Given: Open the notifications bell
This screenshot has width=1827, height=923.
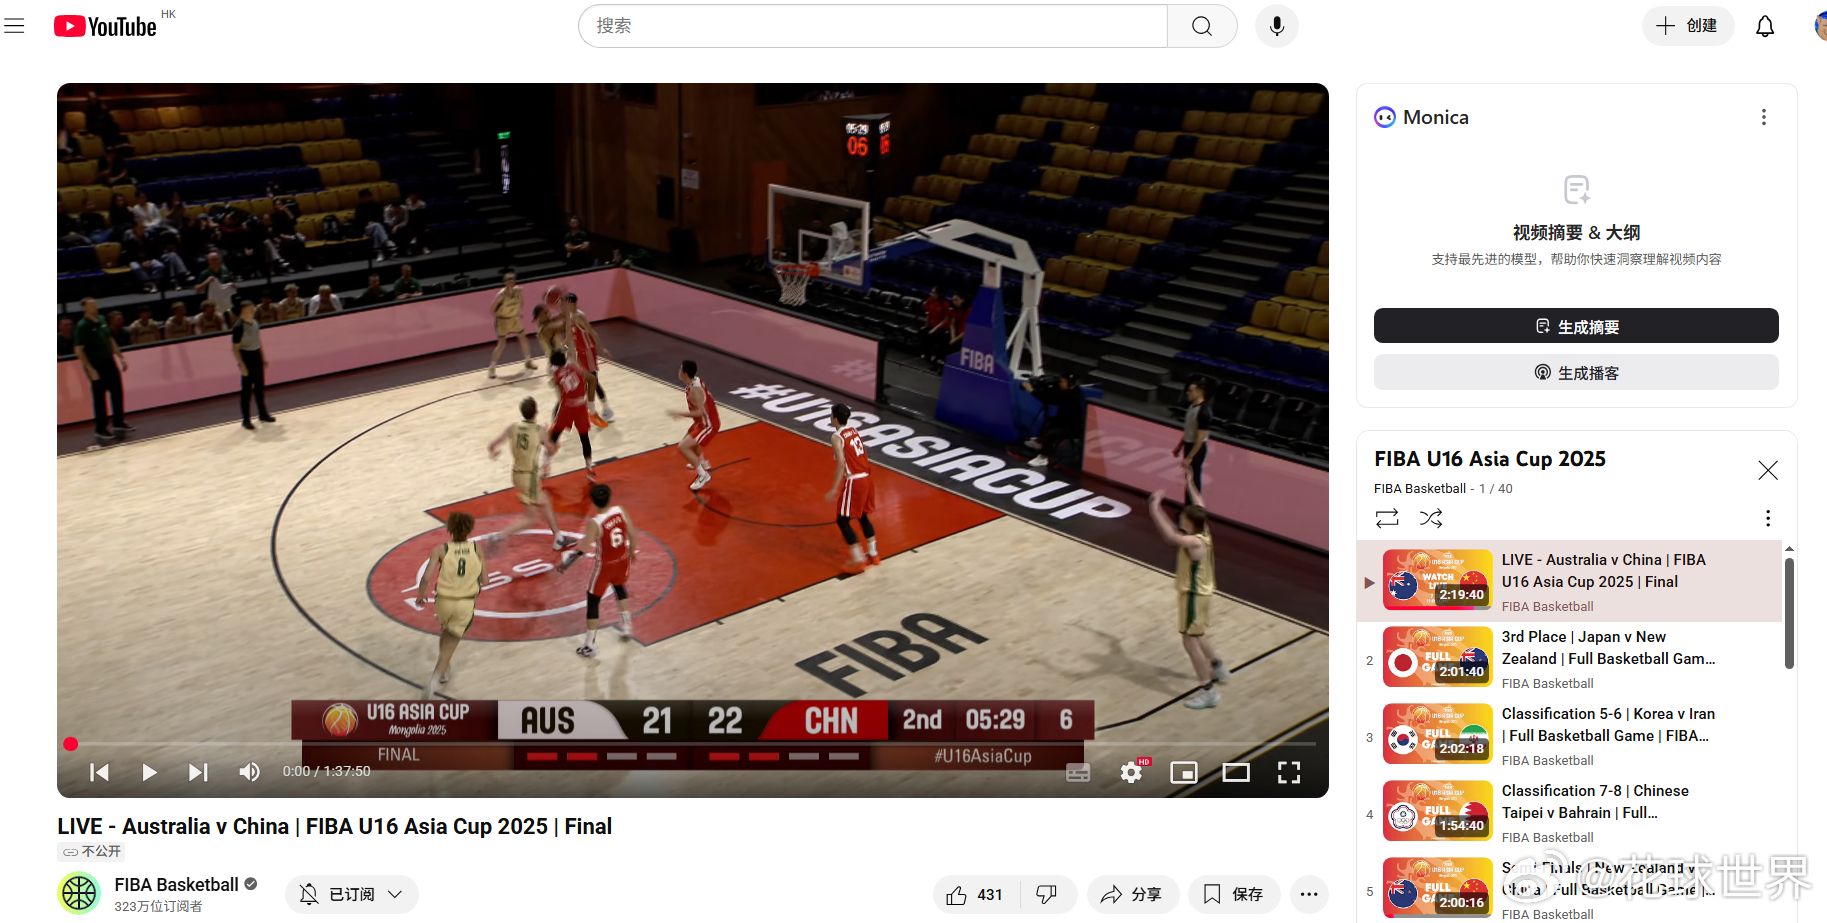Looking at the screenshot, I should pyautogui.click(x=1765, y=26).
